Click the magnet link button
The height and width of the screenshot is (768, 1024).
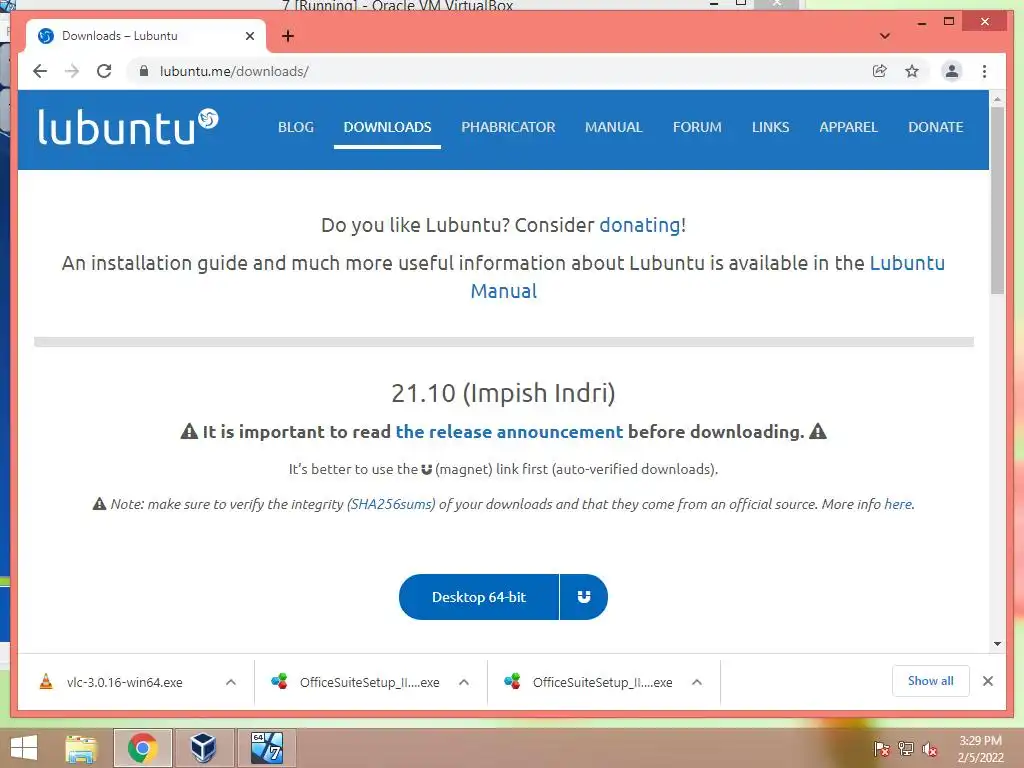click(x=584, y=597)
